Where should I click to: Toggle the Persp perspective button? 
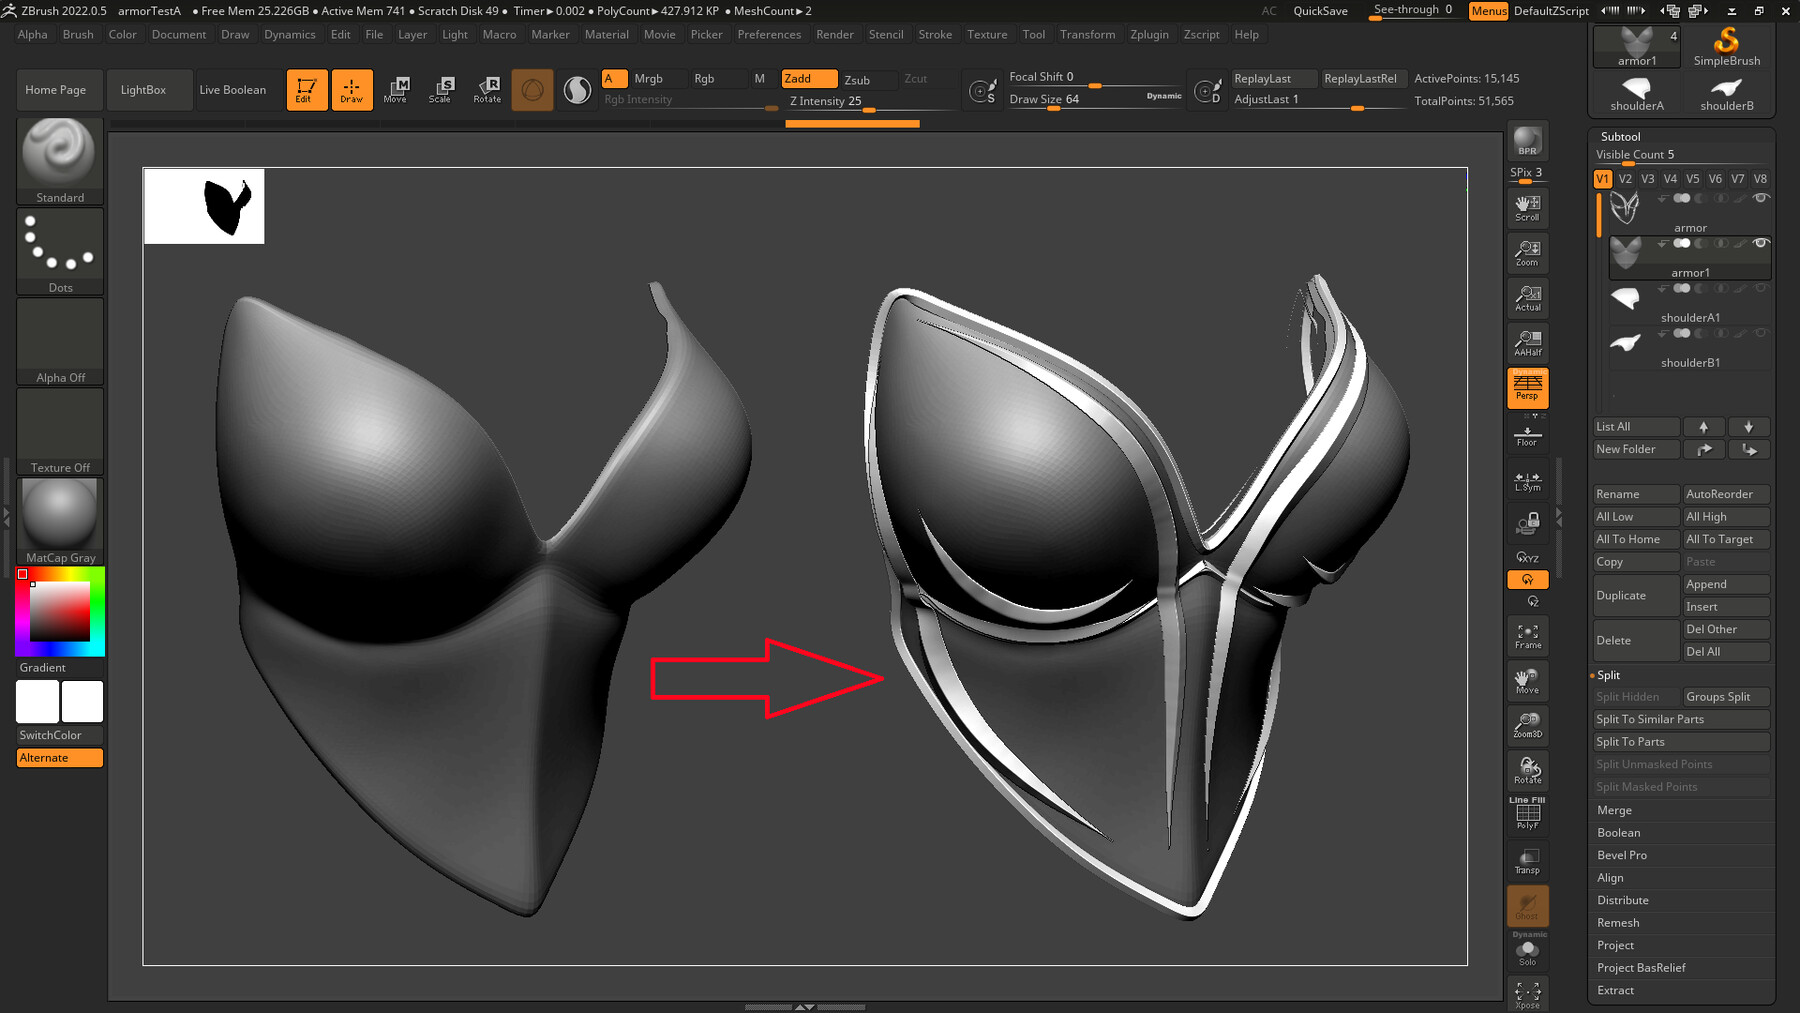(x=1527, y=387)
